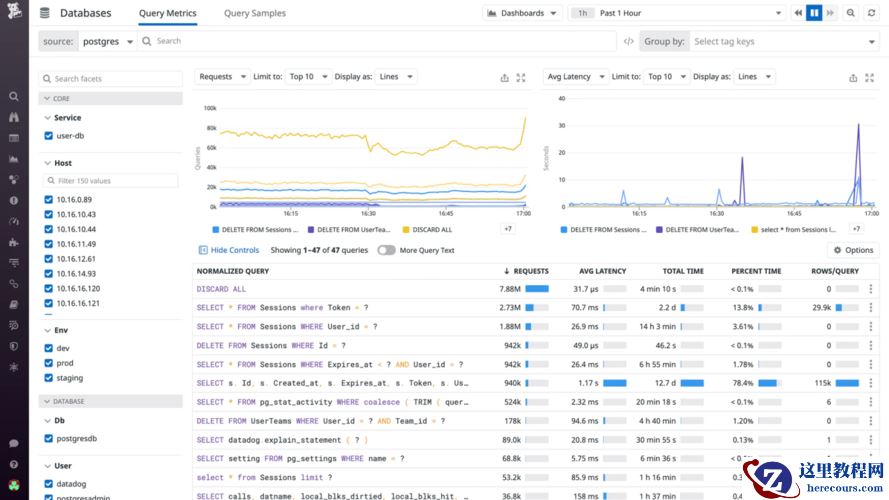
Task: Open the help icon in sidebar
Action: [14, 464]
